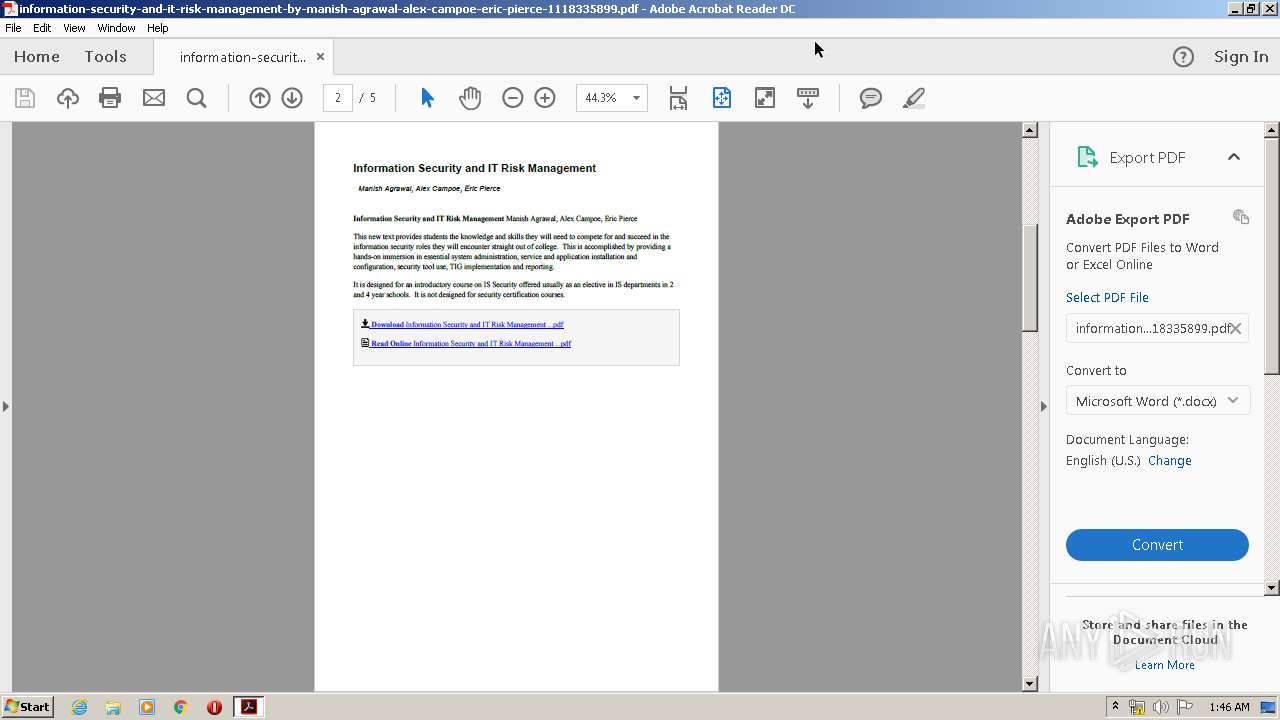1280x720 pixels.
Task: Open Internet Explorer from taskbar
Action: click(80, 707)
